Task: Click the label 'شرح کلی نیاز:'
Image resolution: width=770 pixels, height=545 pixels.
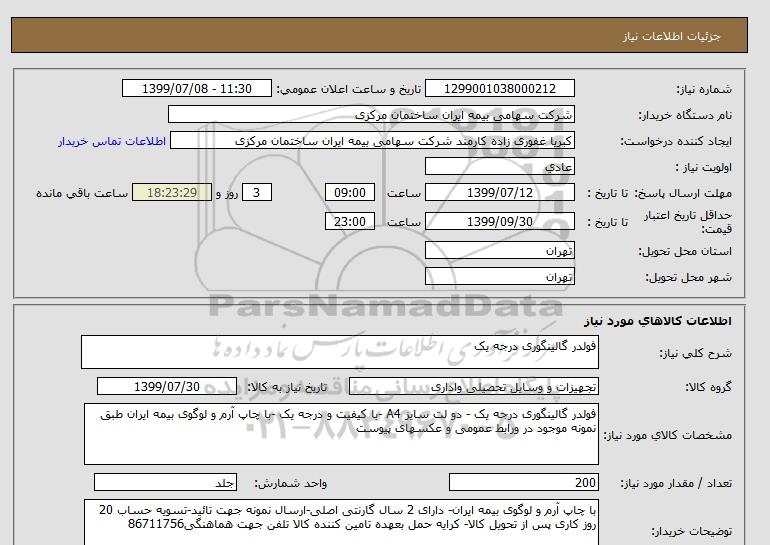Action: [x=695, y=353]
